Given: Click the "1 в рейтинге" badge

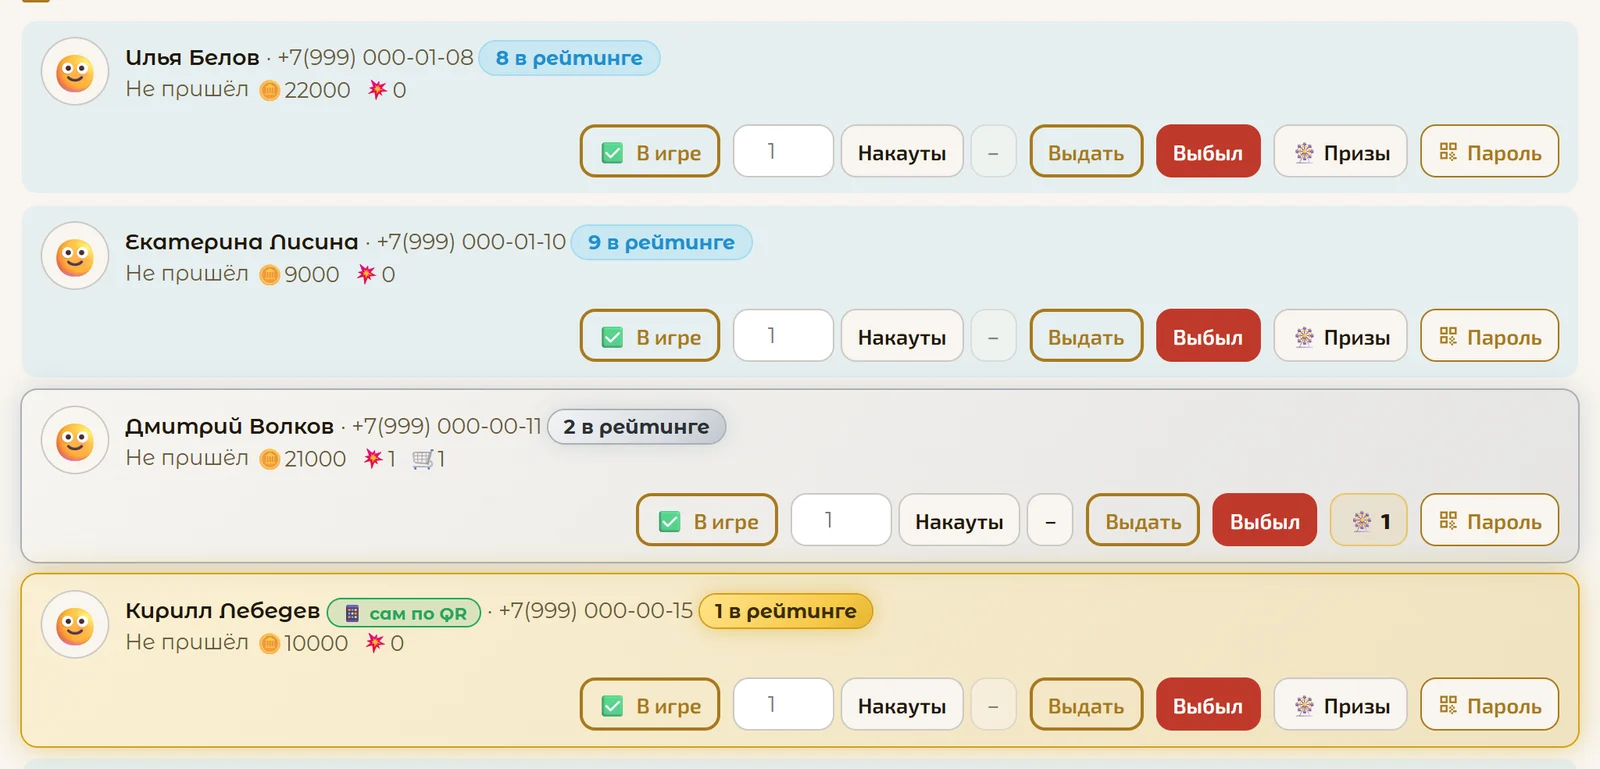Looking at the screenshot, I should point(786,611).
